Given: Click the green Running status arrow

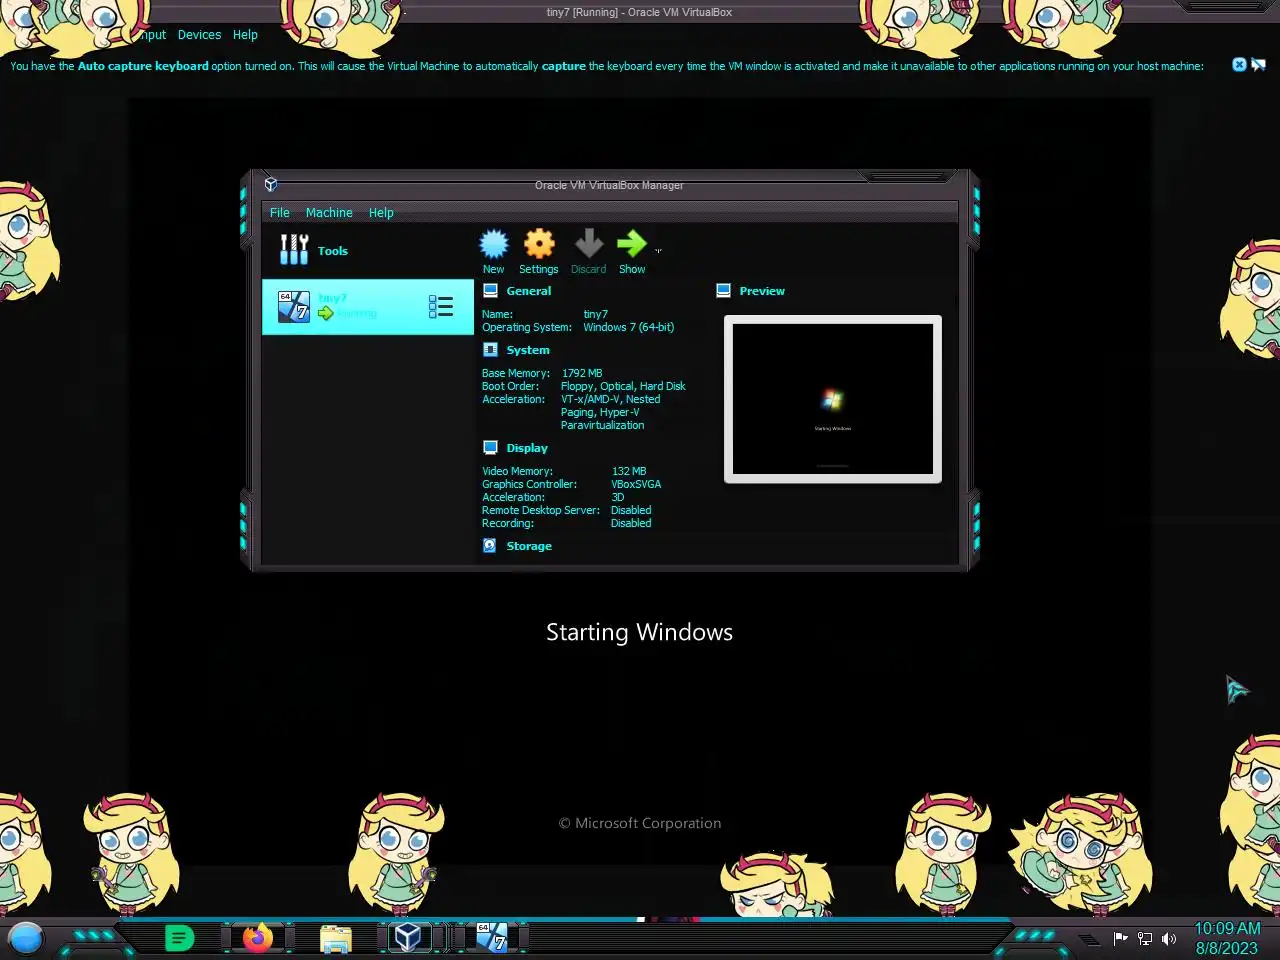Looking at the screenshot, I should coord(326,314).
